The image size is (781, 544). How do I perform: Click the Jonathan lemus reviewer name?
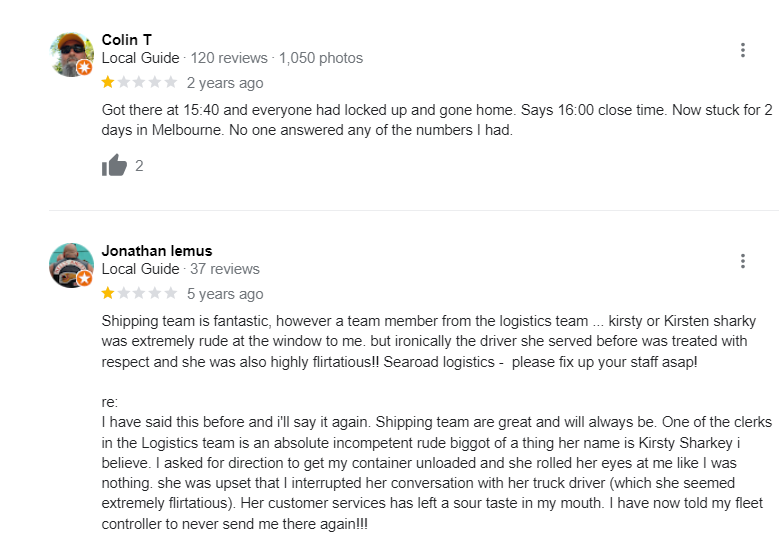[x=157, y=251]
